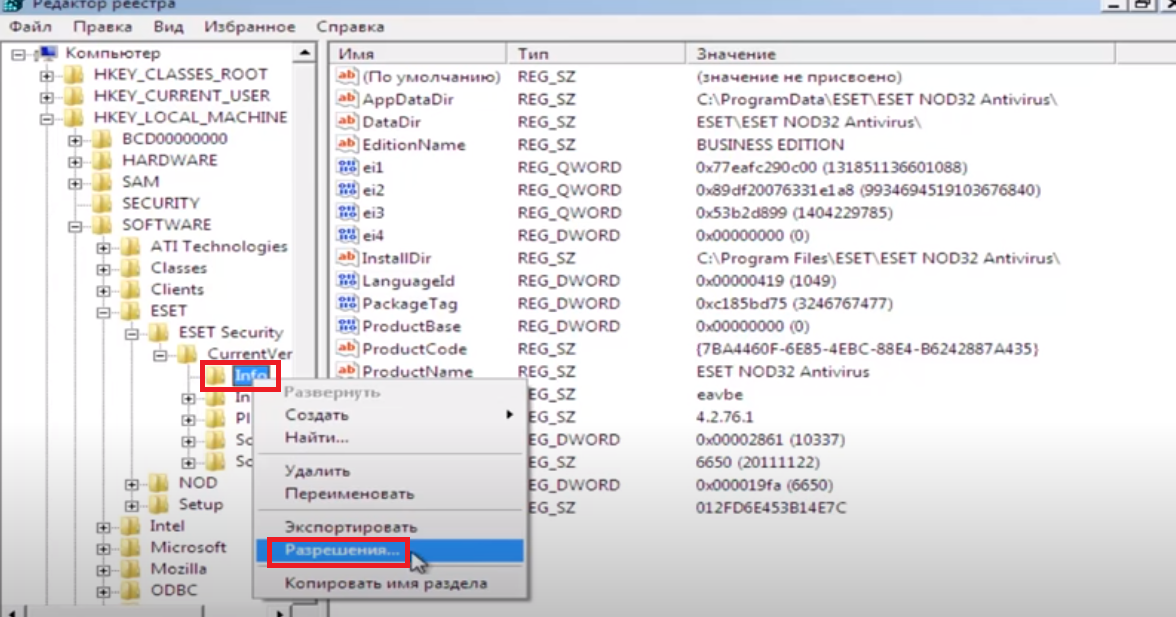Click the binary icon of PackageTag
The width and height of the screenshot is (1176, 617).
(x=347, y=303)
